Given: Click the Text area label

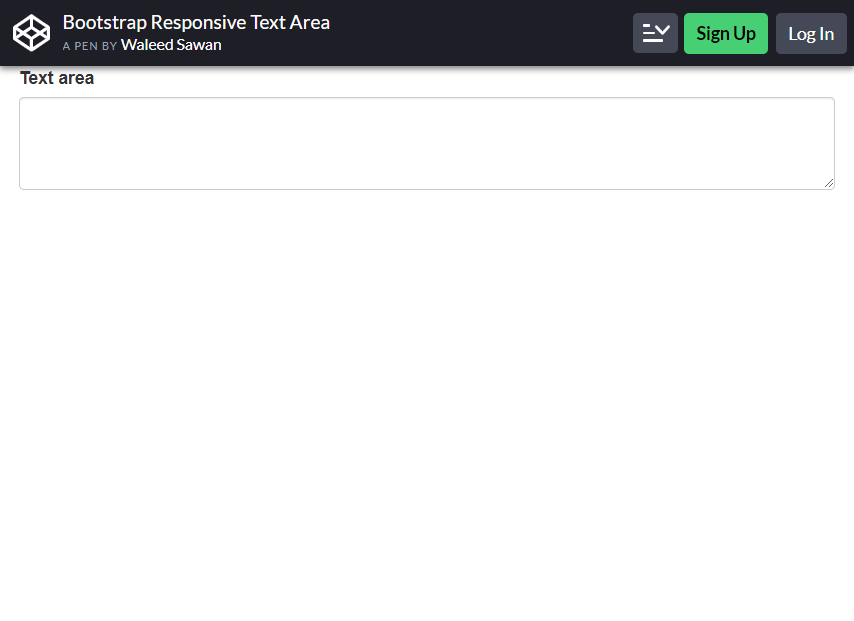Looking at the screenshot, I should (57, 78).
